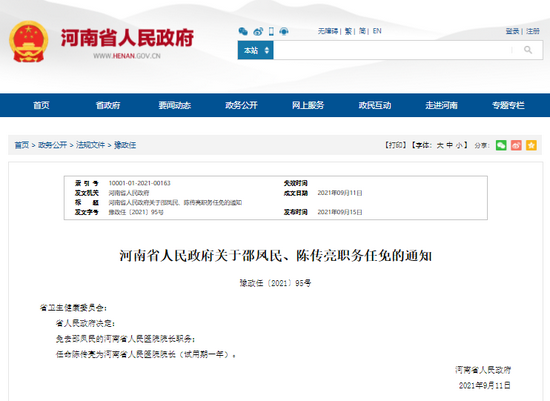Click the magnifier search icon
Image resolution: width=550 pixels, height=401 pixels.
[x=528, y=50]
